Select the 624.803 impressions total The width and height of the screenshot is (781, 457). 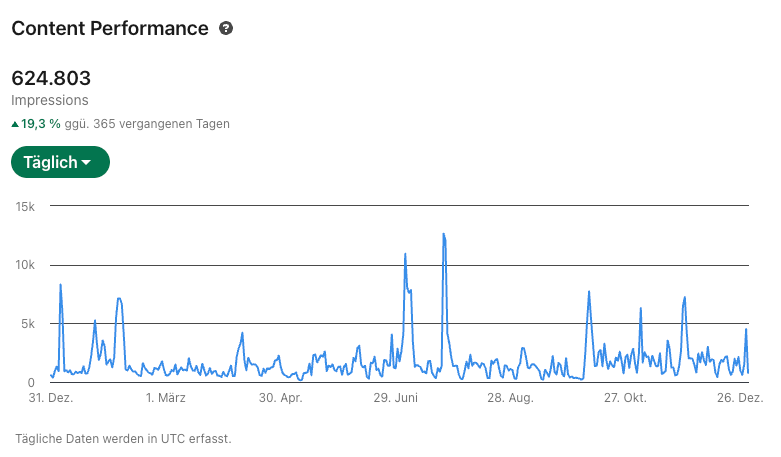tap(51, 78)
